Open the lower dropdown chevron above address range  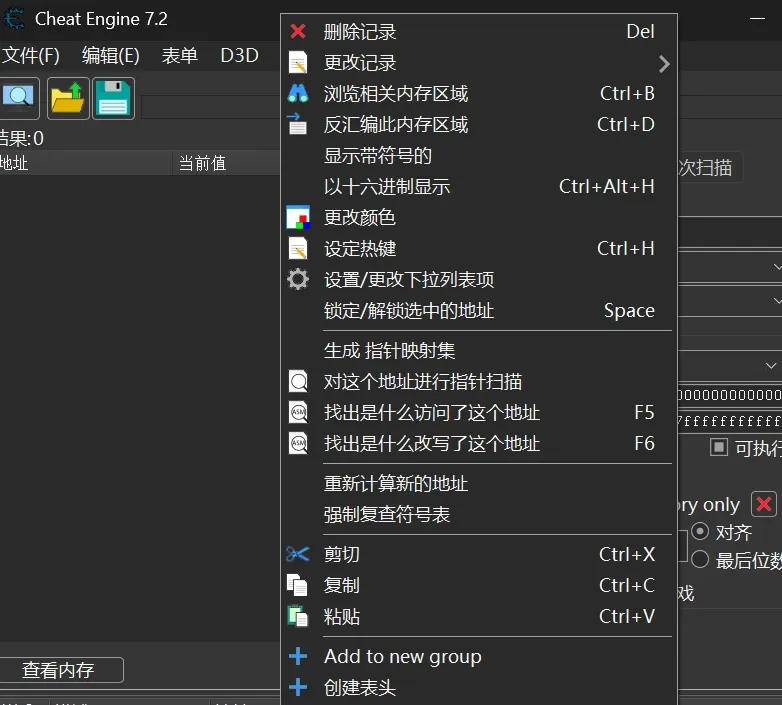[x=771, y=366]
